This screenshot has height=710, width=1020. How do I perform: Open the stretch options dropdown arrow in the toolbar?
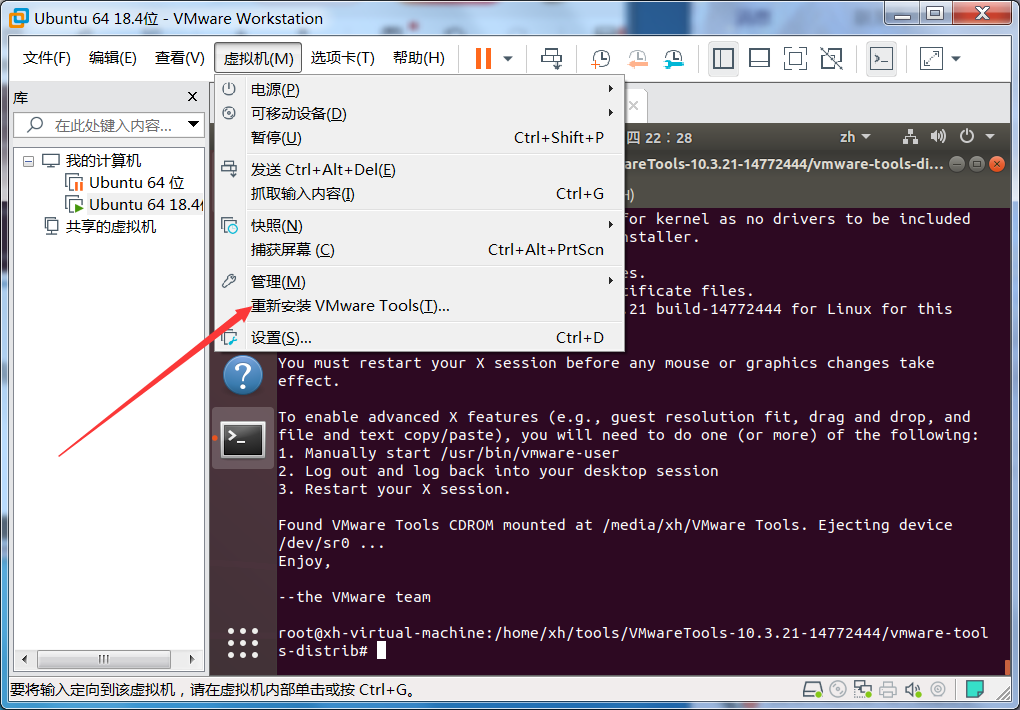pyautogui.click(x=956, y=59)
